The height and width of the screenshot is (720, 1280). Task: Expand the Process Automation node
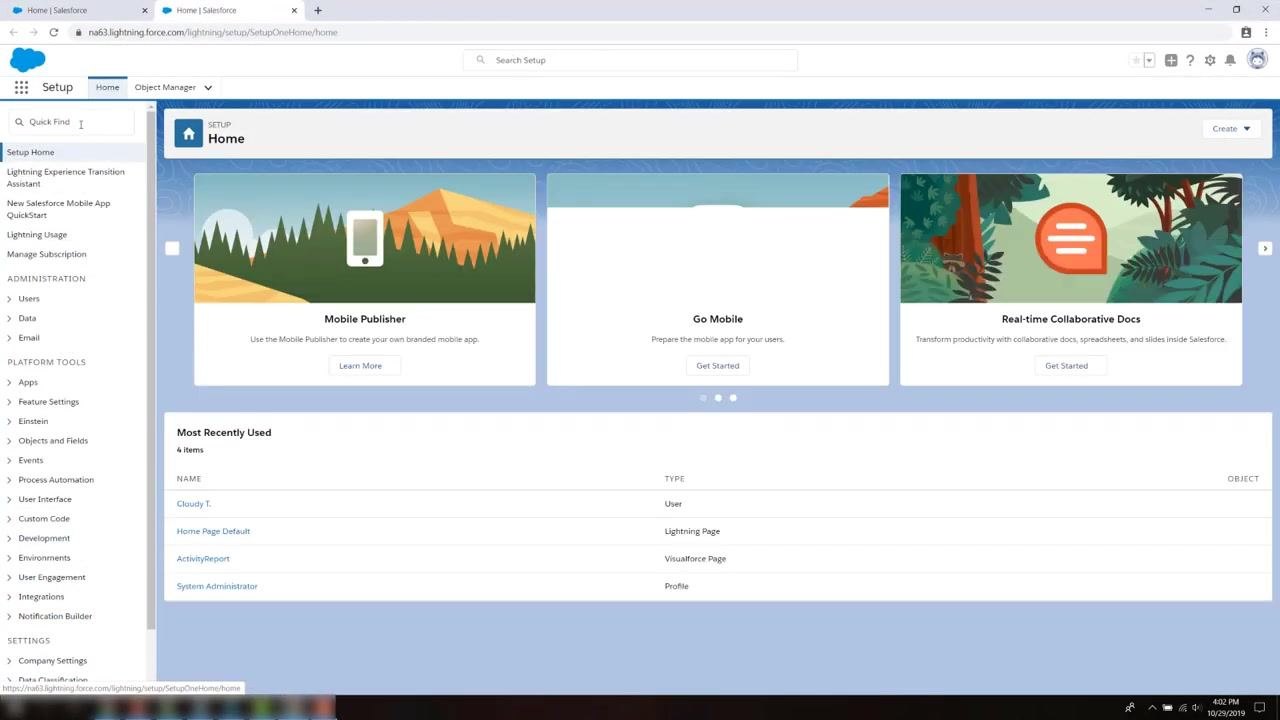[9, 480]
